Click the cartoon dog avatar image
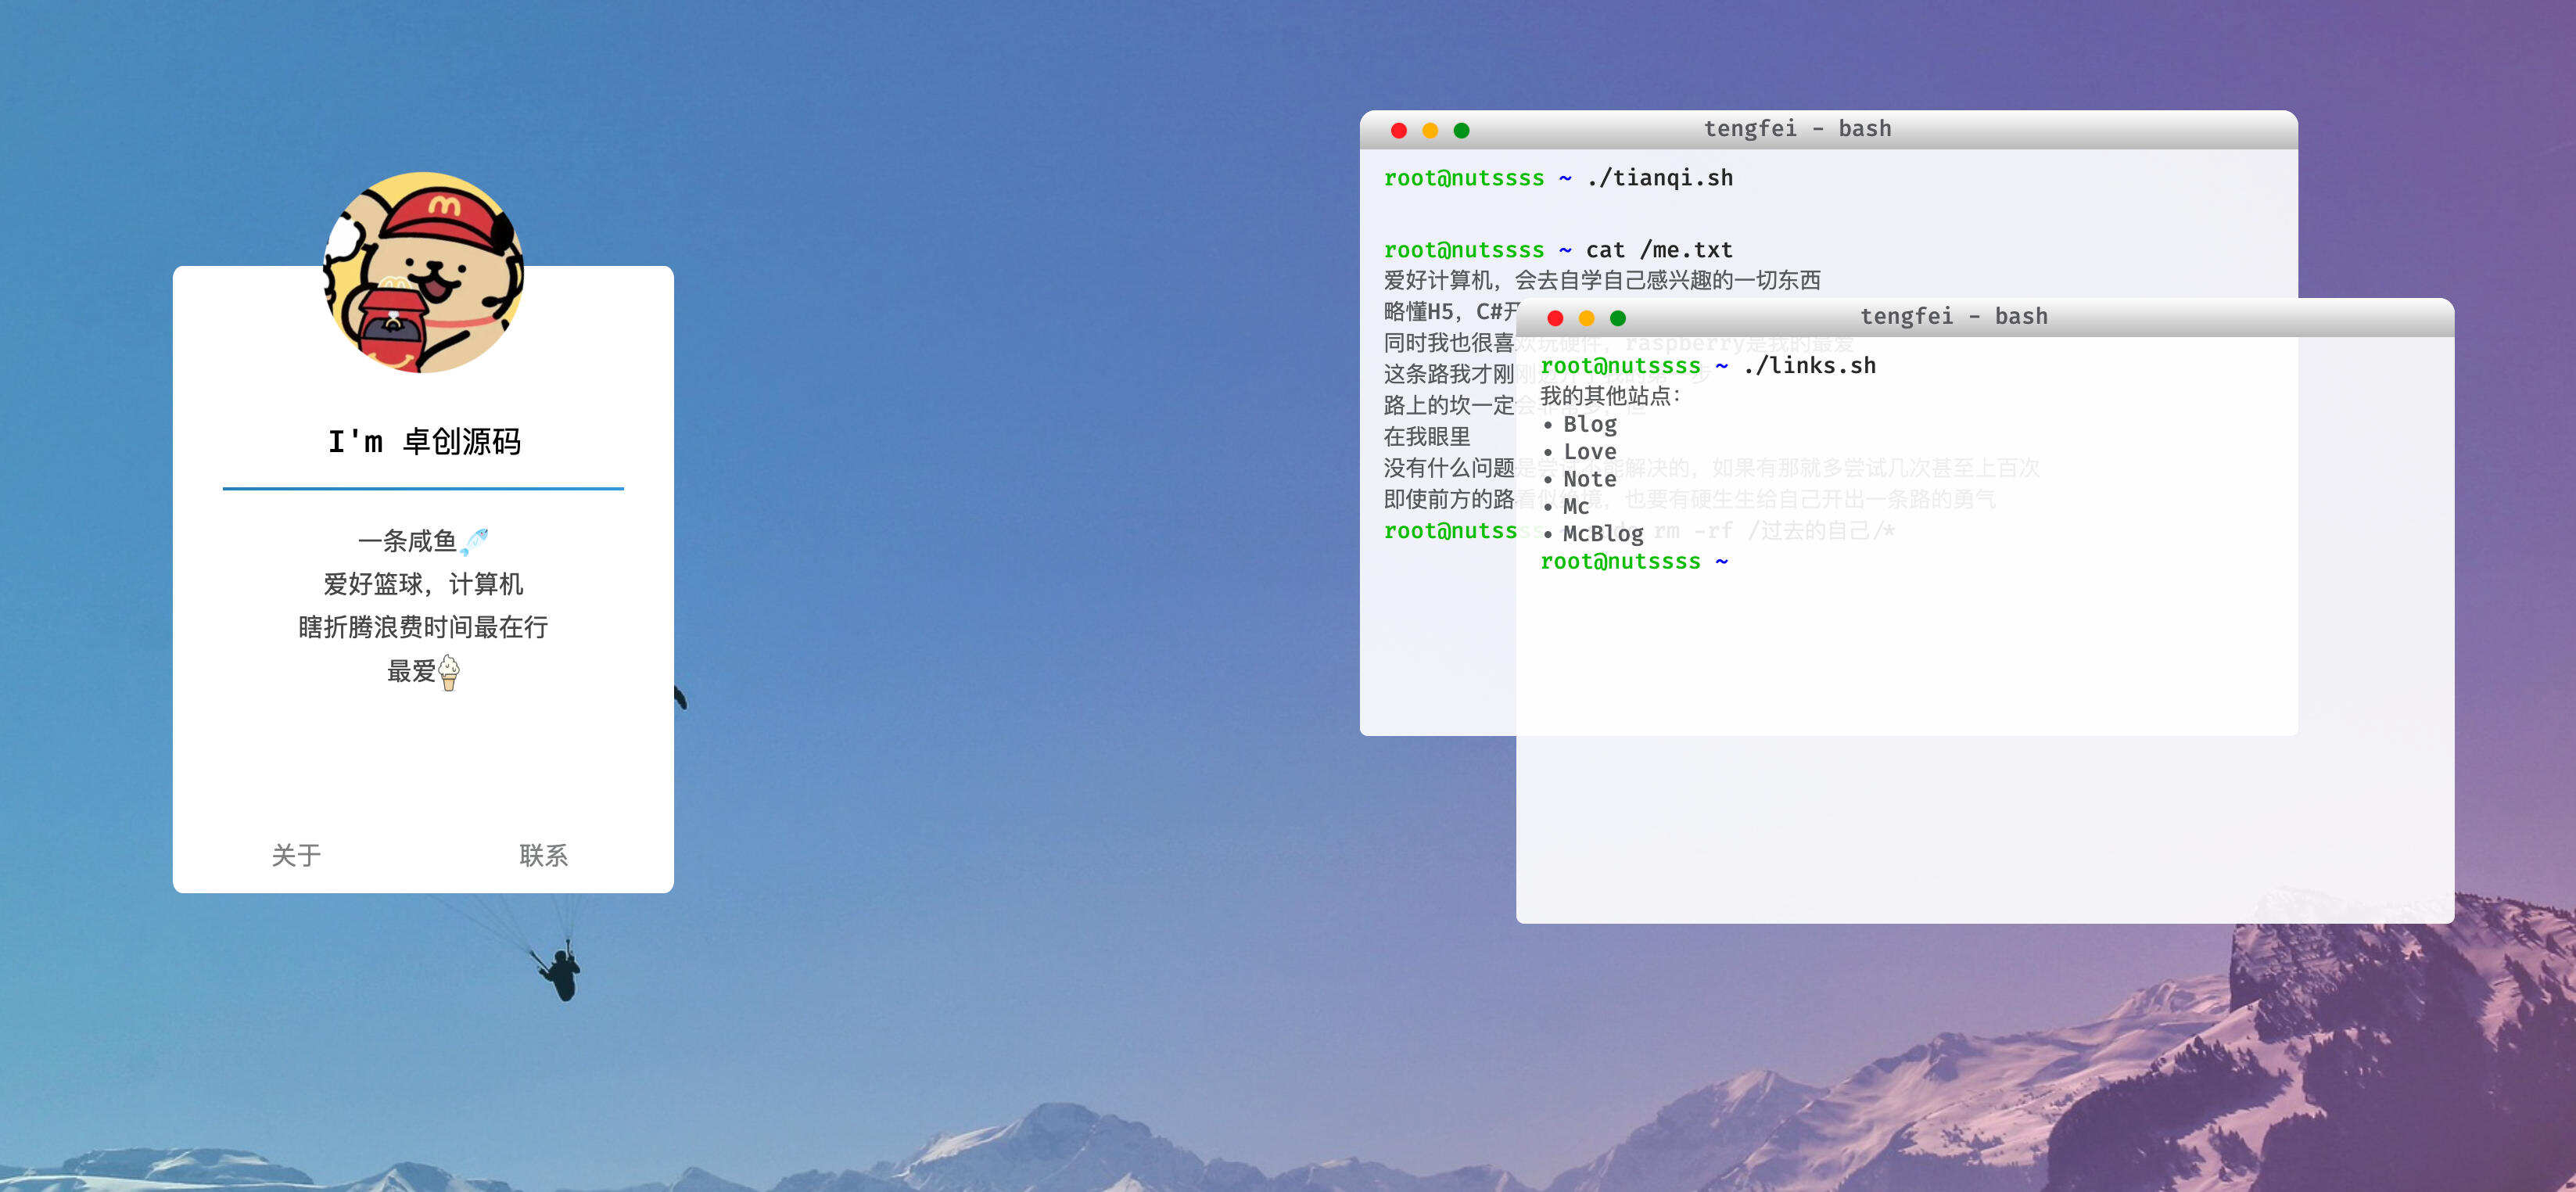This screenshot has height=1192, width=2576. click(423, 272)
